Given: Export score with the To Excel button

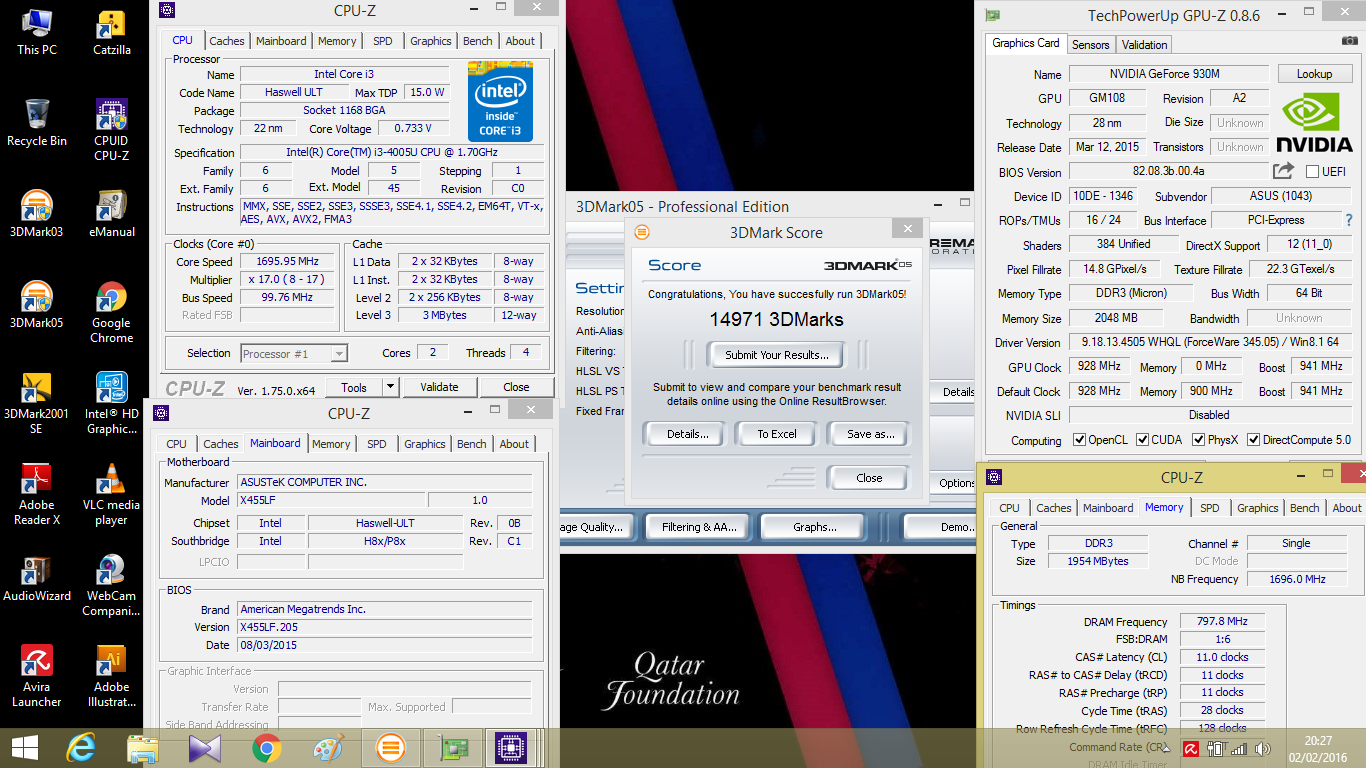Looking at the screenshot, I should click(x=777, y=434).
